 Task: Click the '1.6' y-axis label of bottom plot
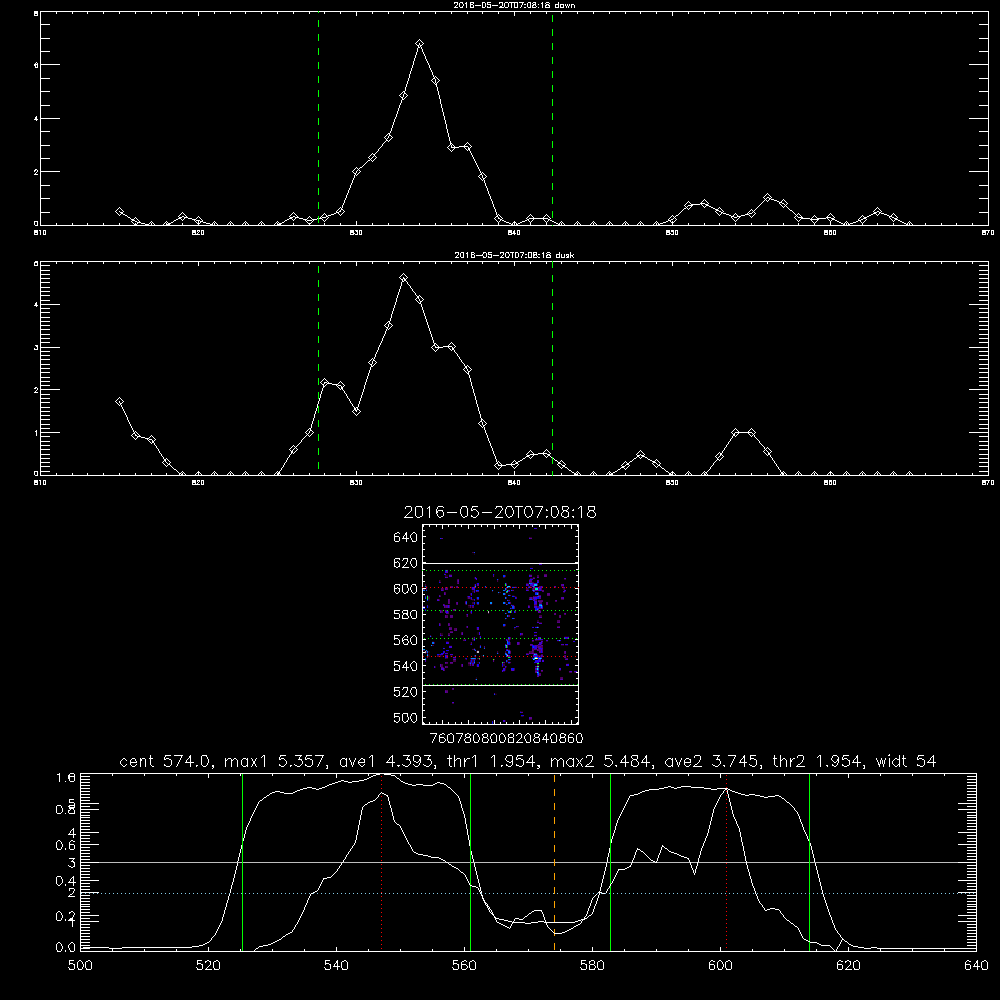pyautogui.click(x=66, y=777)
